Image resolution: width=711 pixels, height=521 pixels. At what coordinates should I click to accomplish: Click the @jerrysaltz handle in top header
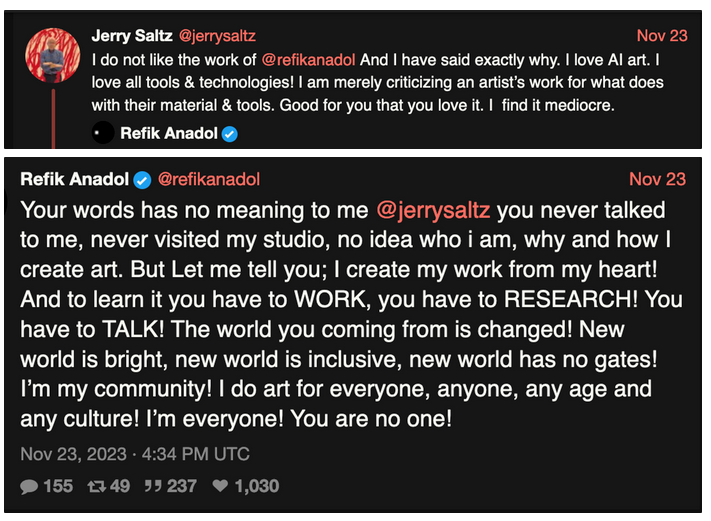click(217, 36)
